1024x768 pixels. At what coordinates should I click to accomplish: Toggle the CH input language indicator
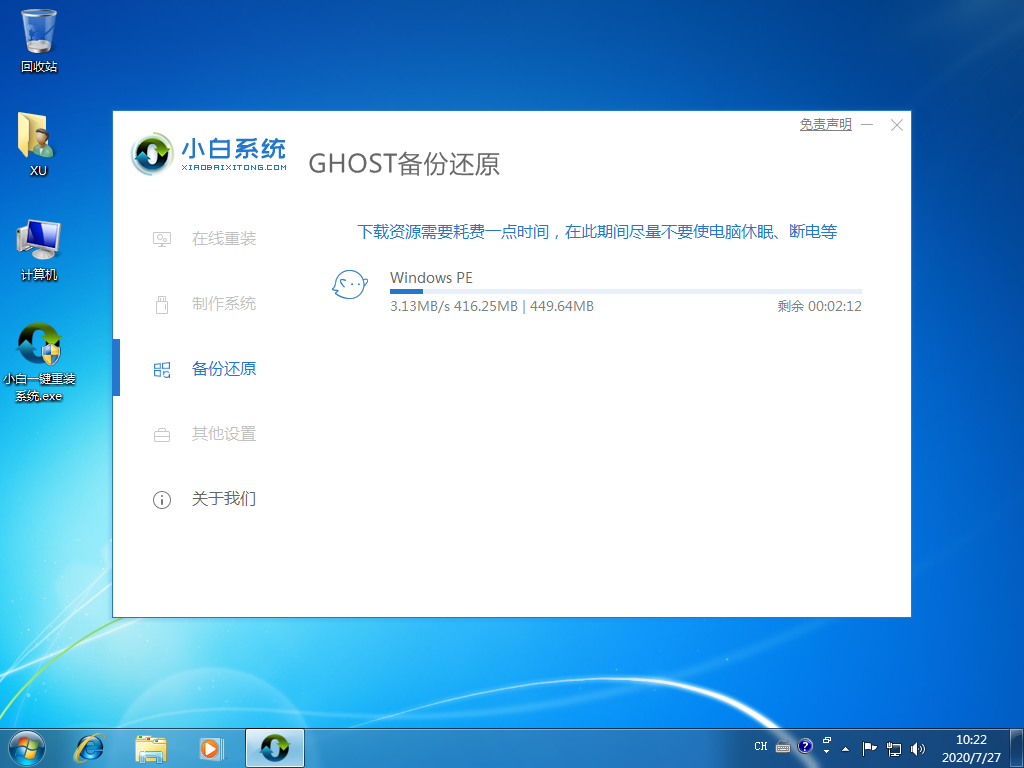click(x=761, y=747)
